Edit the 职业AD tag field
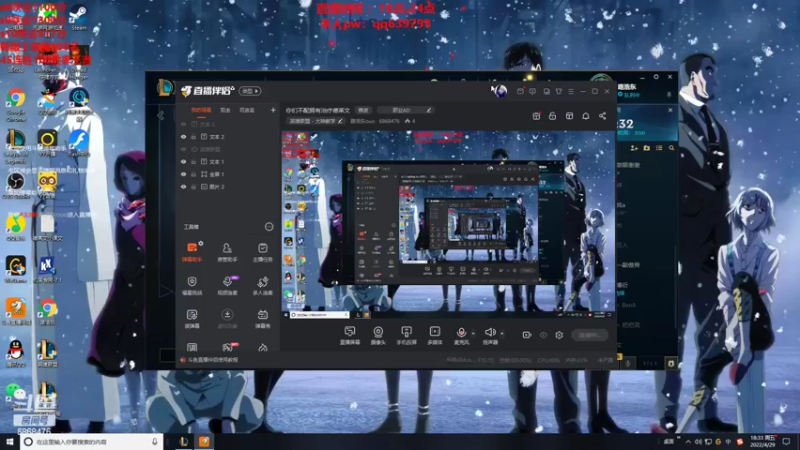 click(x=405, y=110)
